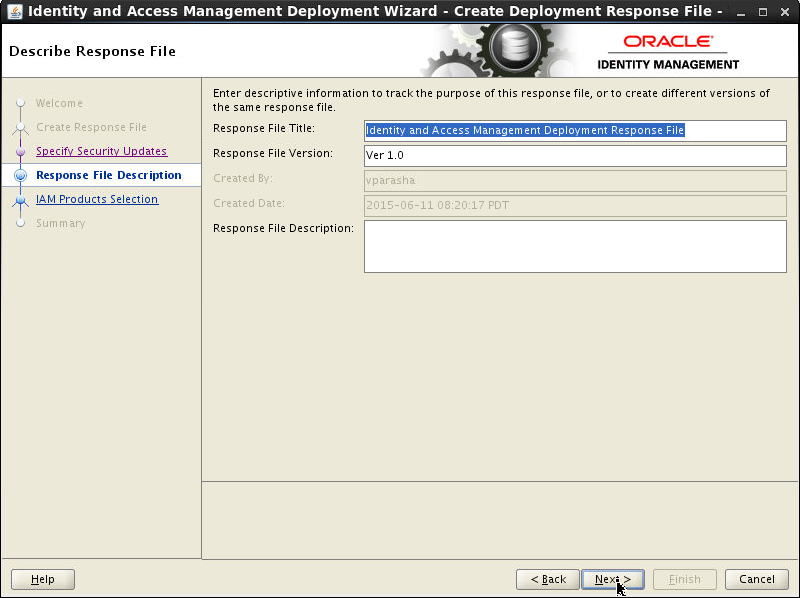The height and width of the screenshot is (598, 800).
Task: Click the Response File Description text area
Action: (x=575, y=245)
